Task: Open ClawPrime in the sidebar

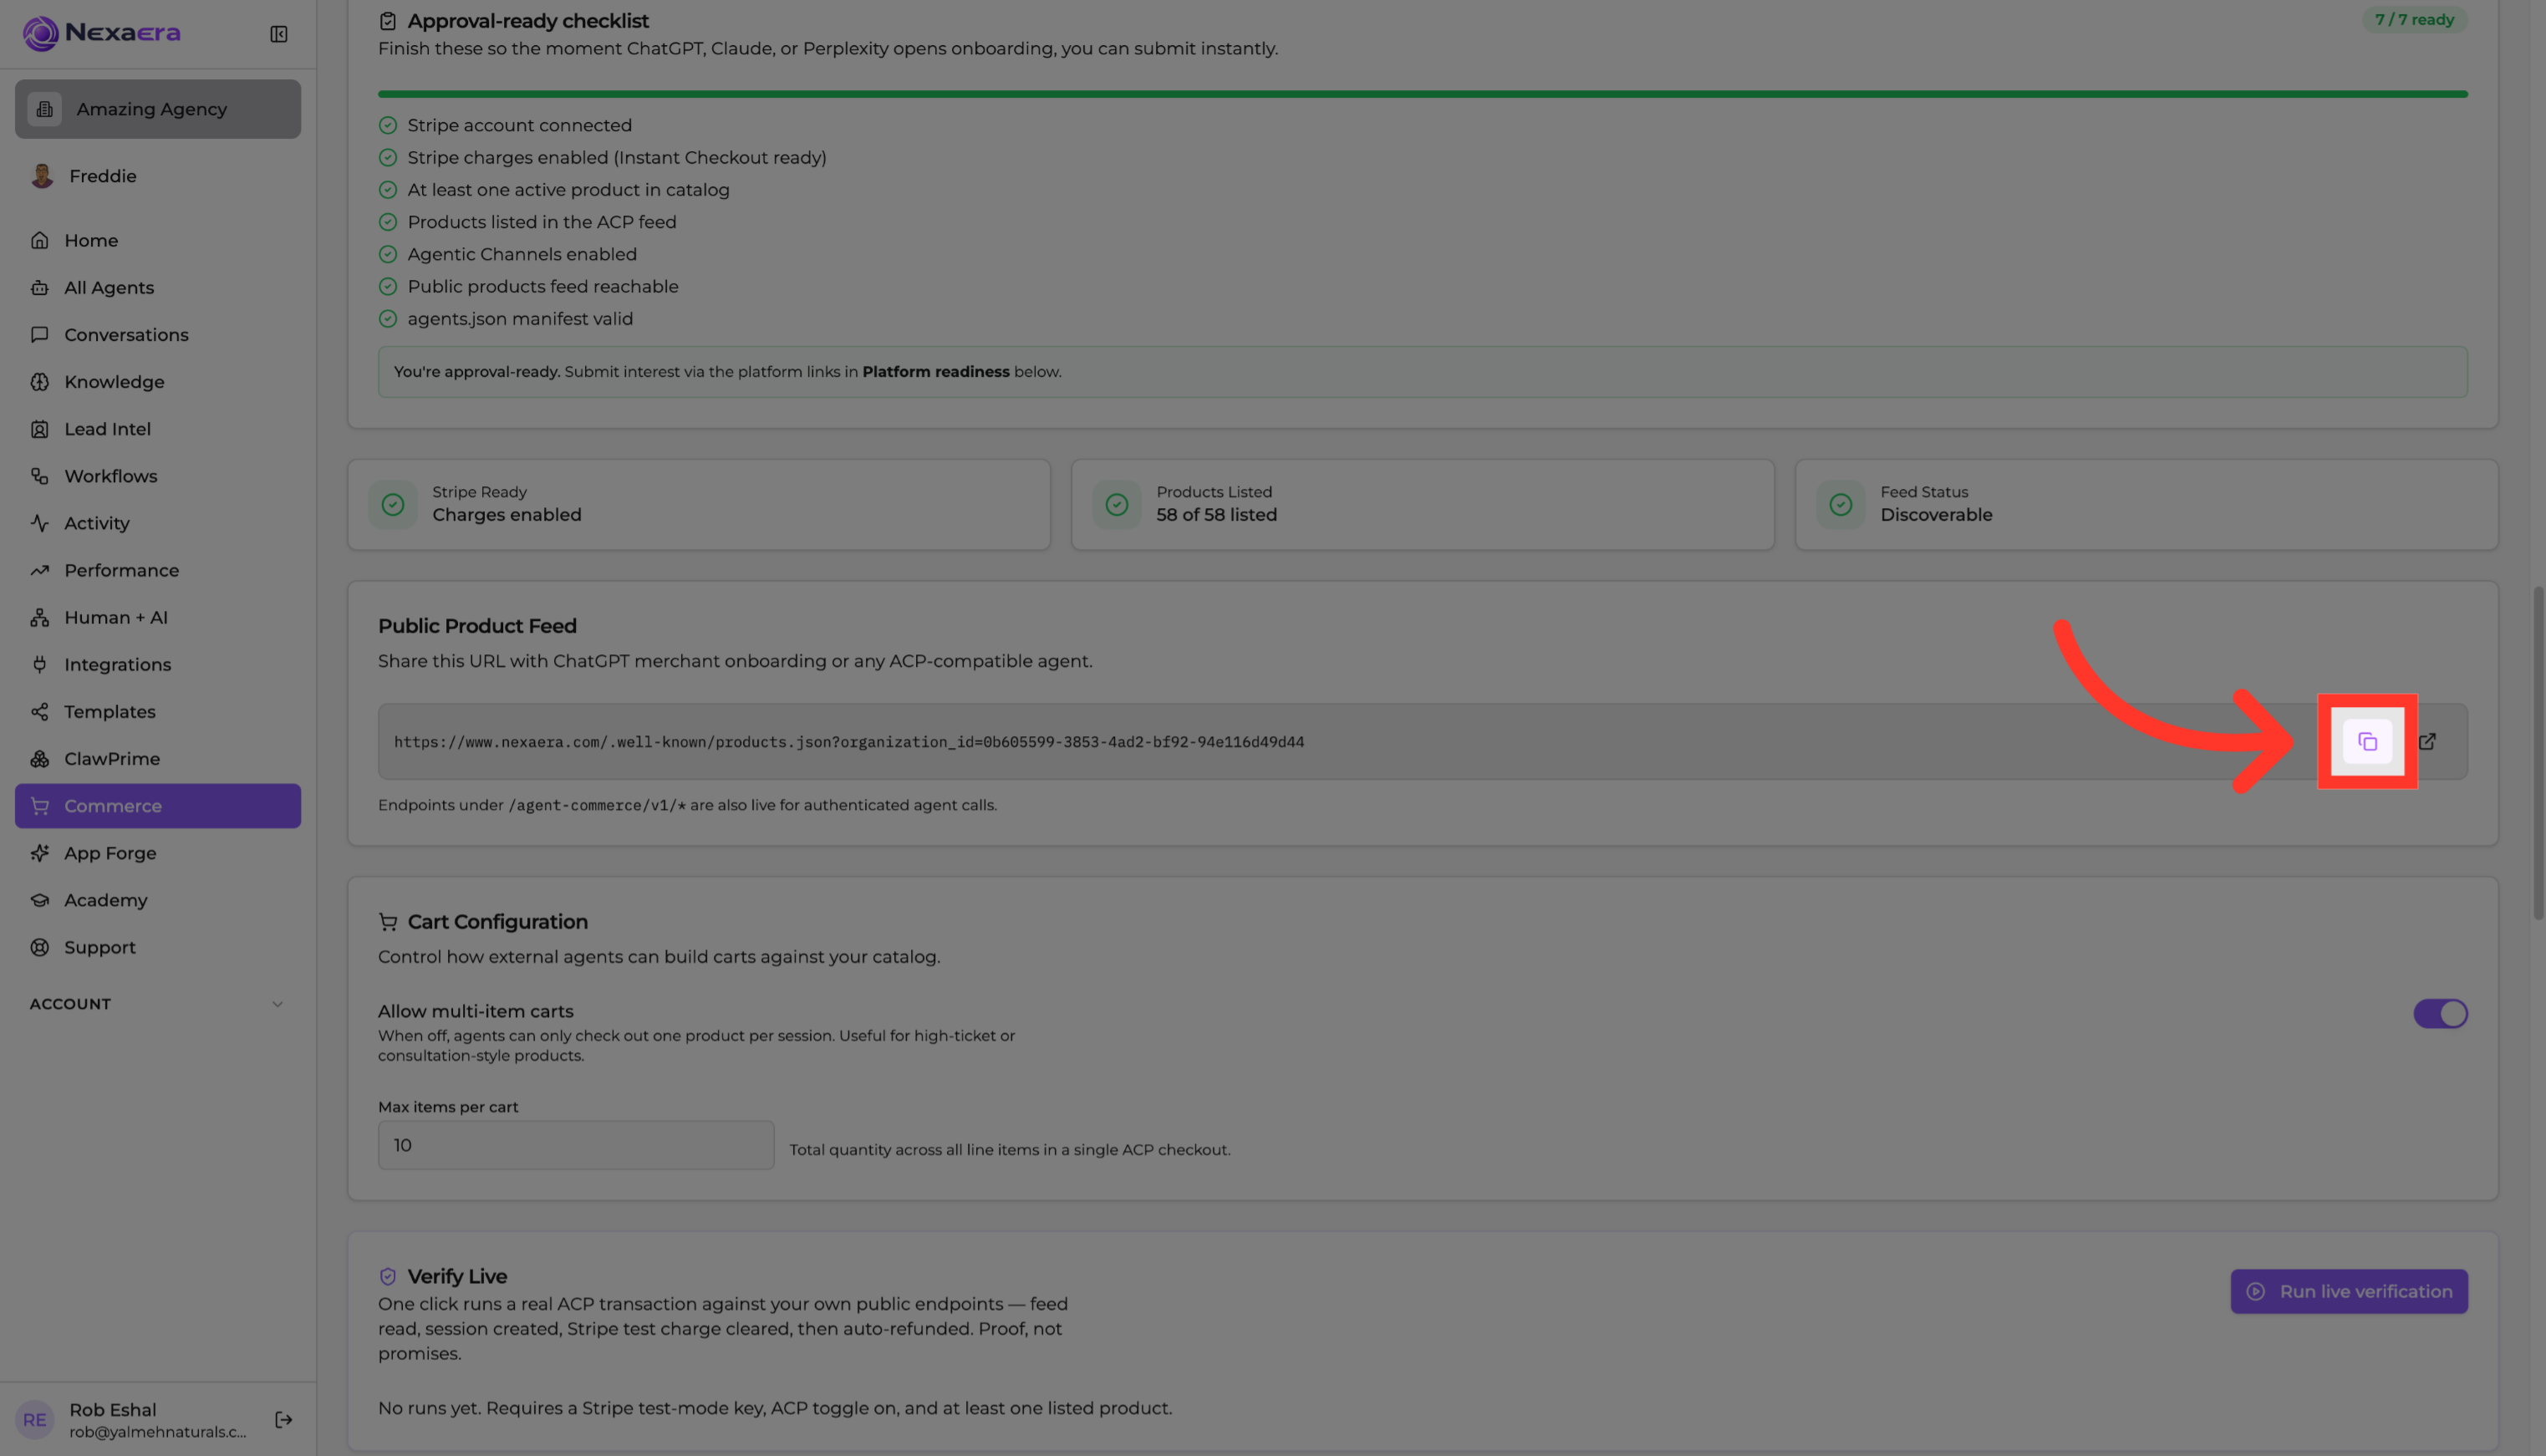Action: (158, 759)
